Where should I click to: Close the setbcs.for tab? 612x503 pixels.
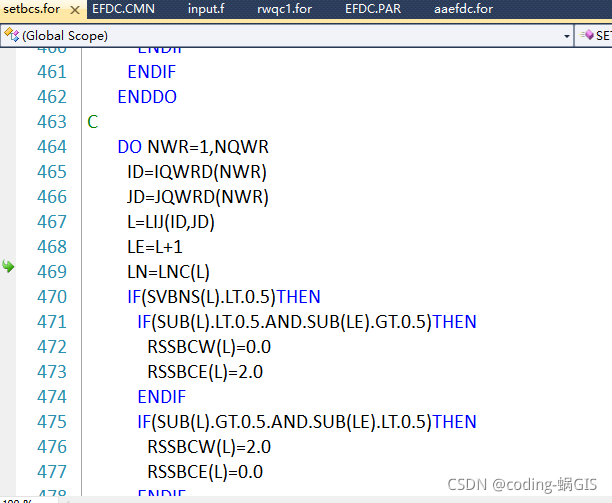(75, 10)
